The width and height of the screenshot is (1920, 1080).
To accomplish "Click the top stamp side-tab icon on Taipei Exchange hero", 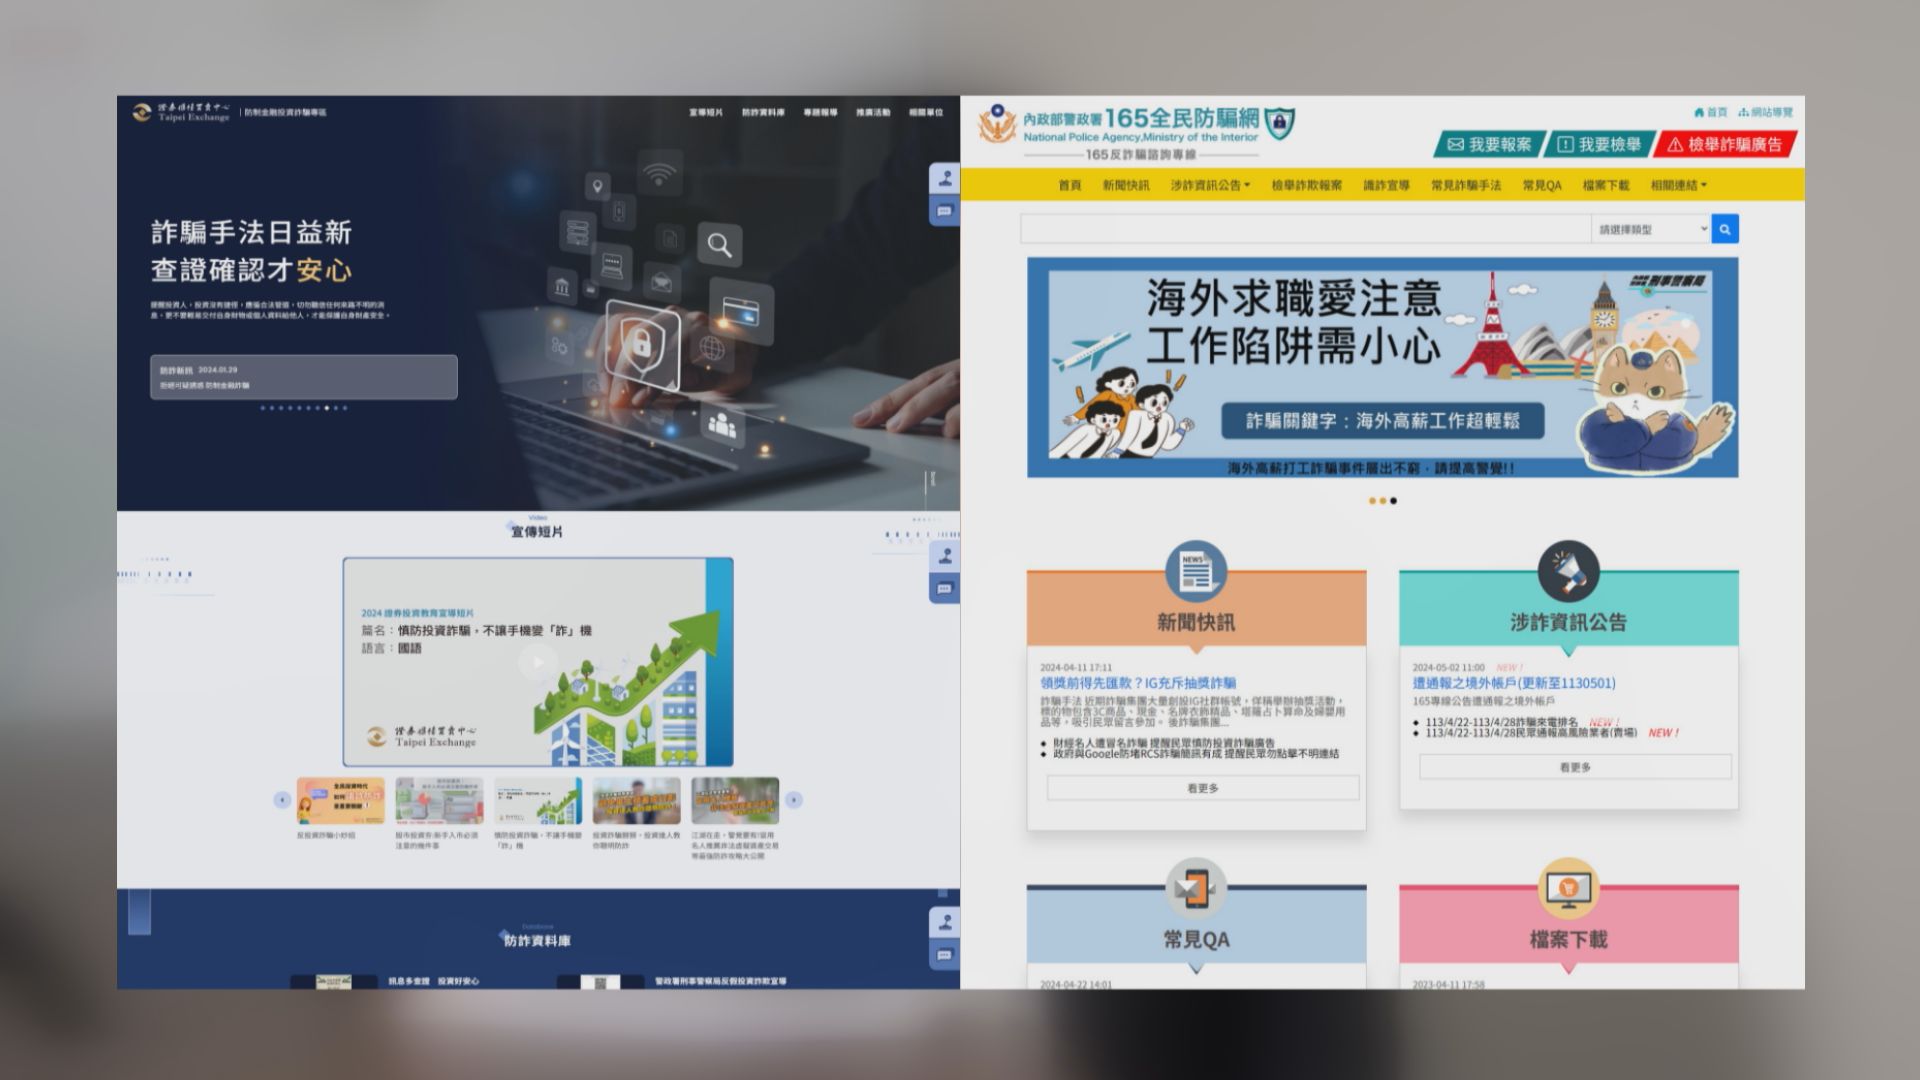I will point(945,180).
